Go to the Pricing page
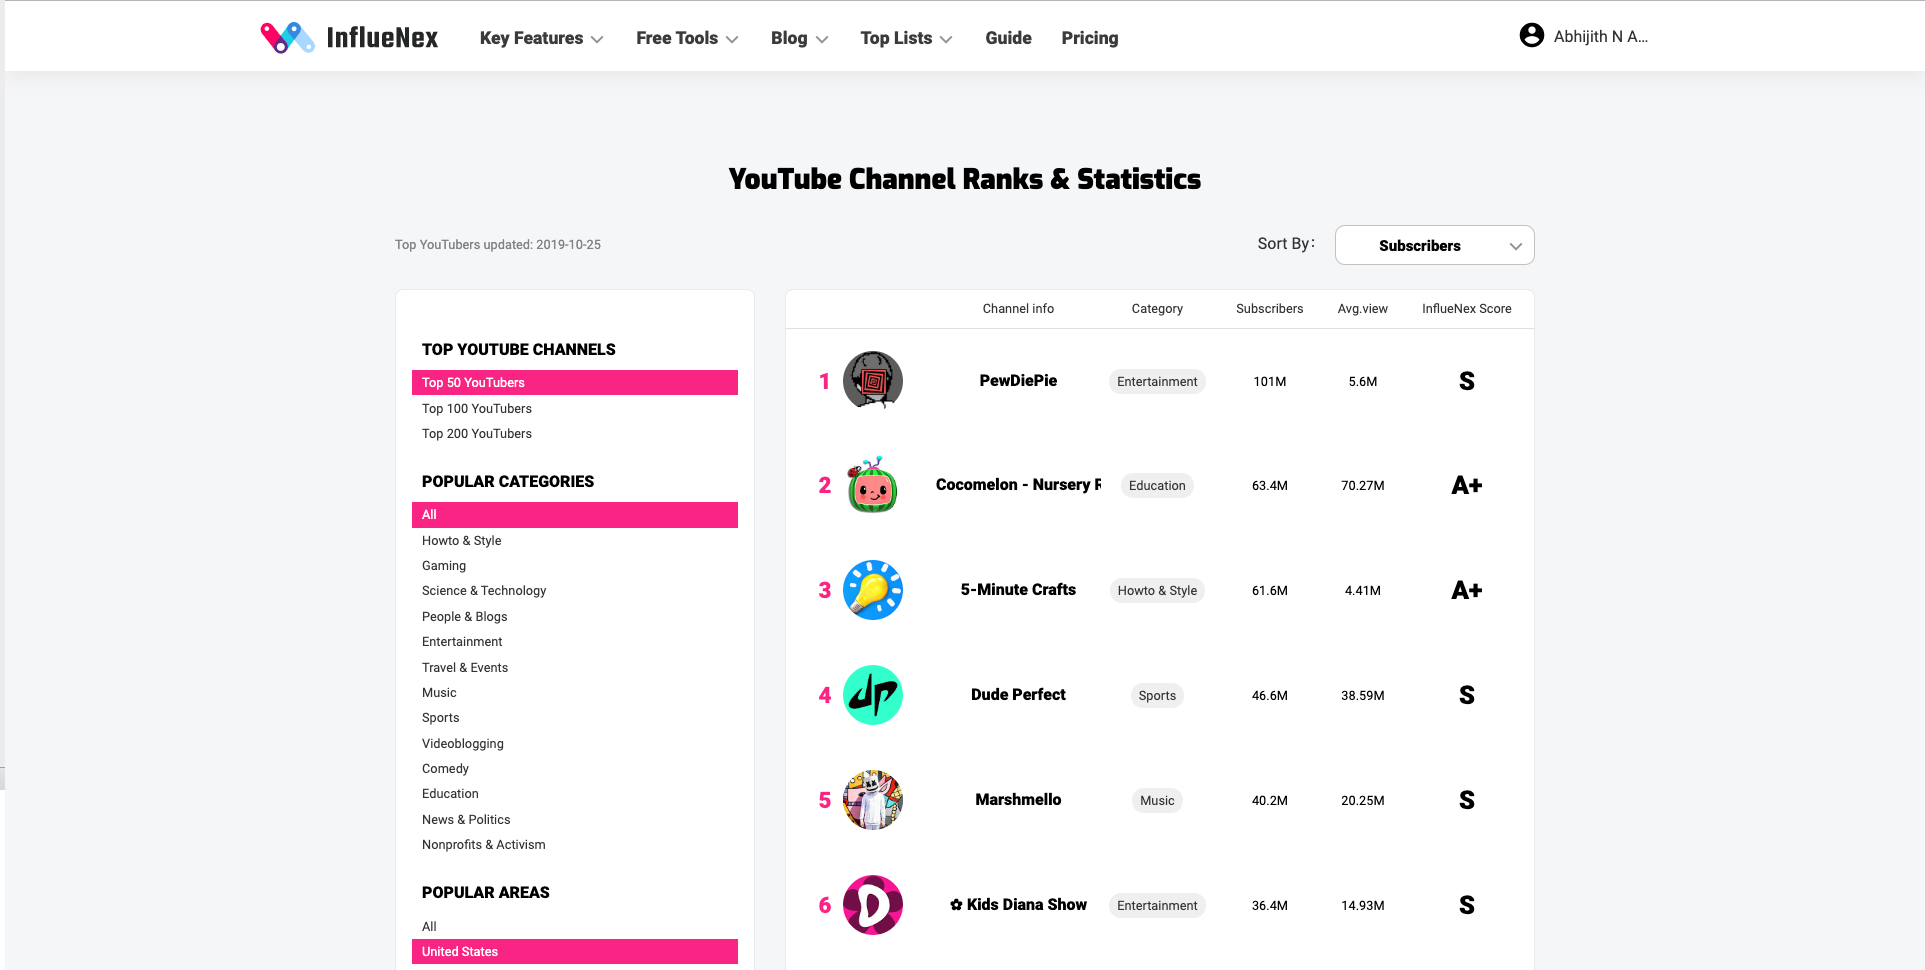Screen dimensions: 1925x970 point(1089,38)
